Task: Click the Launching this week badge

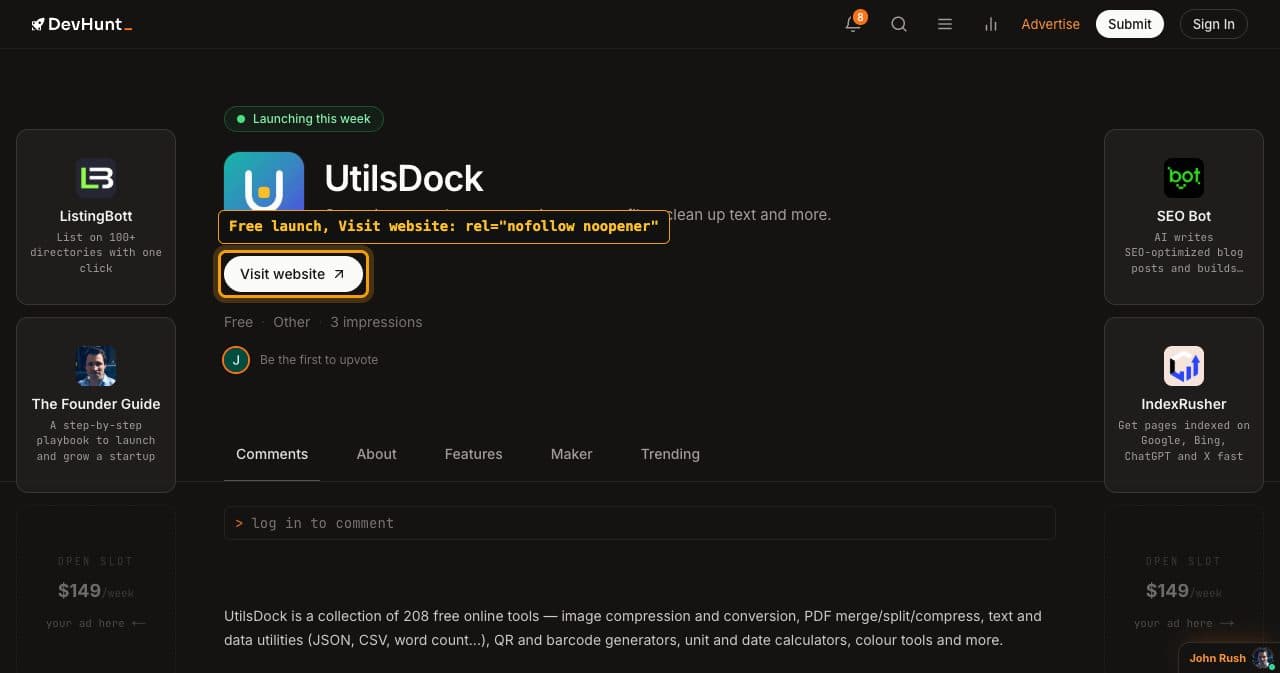Action: click(304, 119)
